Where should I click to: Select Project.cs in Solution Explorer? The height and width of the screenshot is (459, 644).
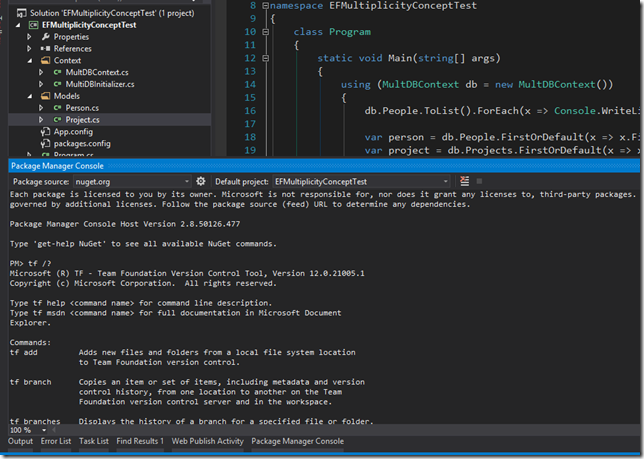[x=82, y=119]
